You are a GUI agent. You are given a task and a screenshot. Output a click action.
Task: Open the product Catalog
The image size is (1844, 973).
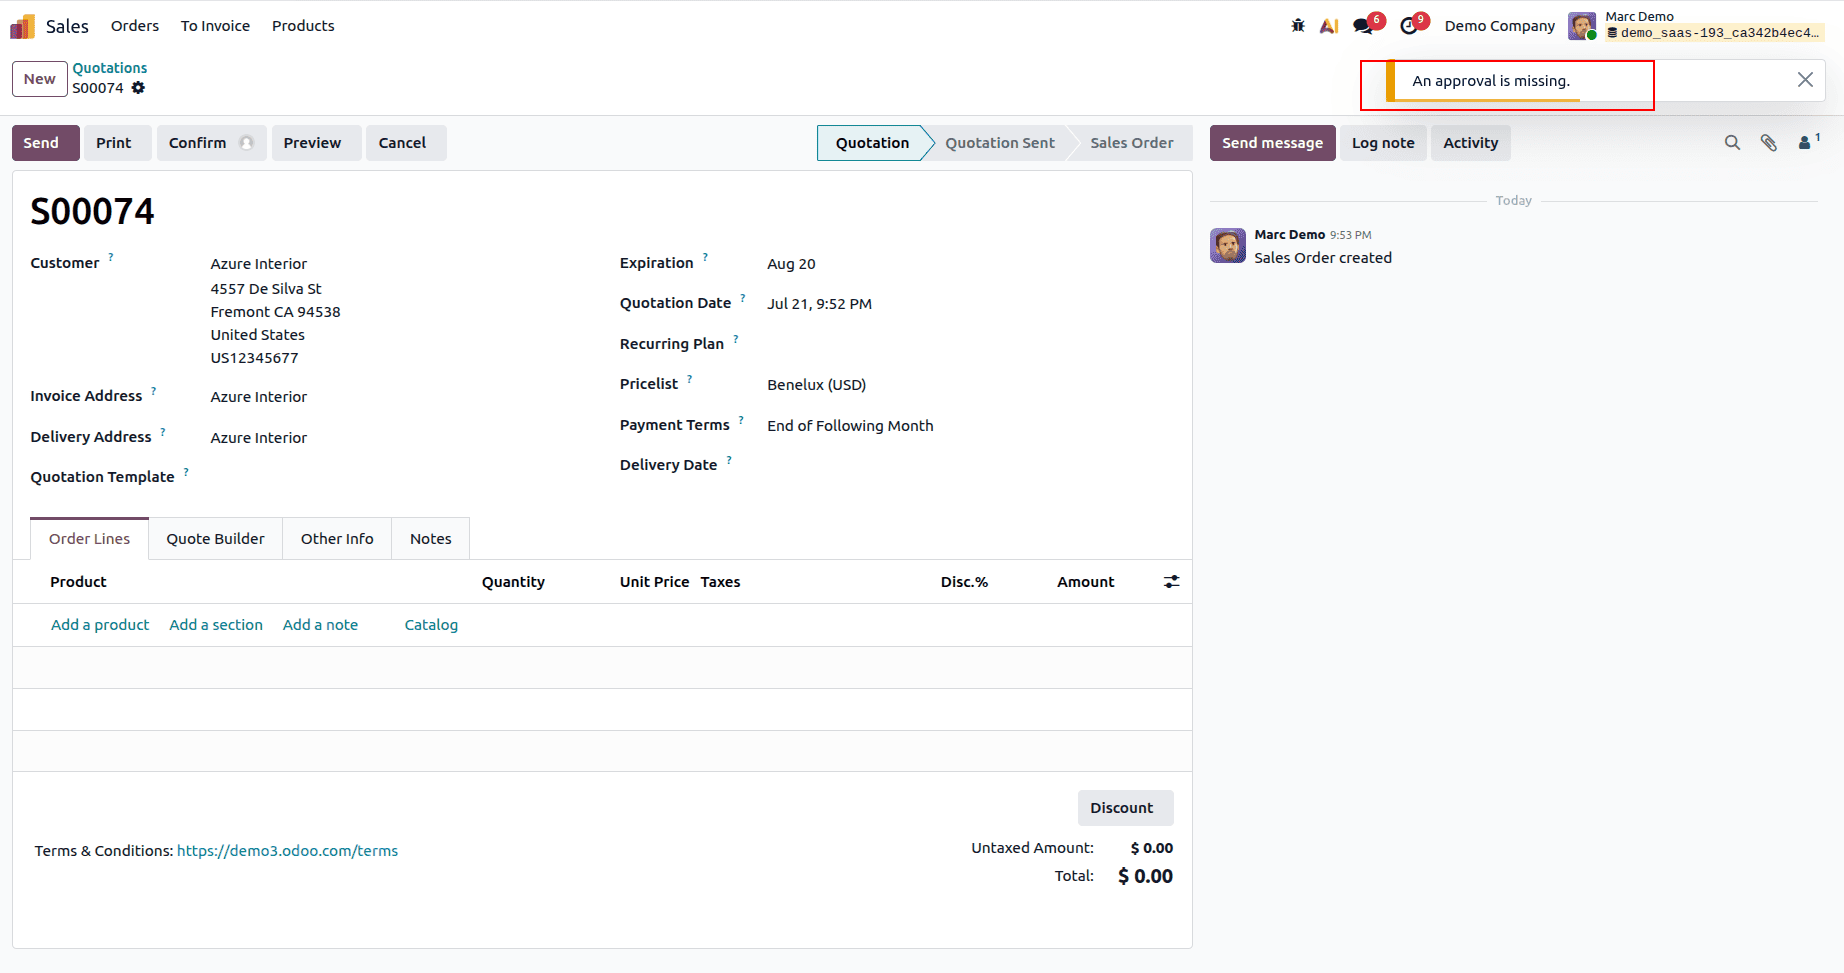point(431,625)
